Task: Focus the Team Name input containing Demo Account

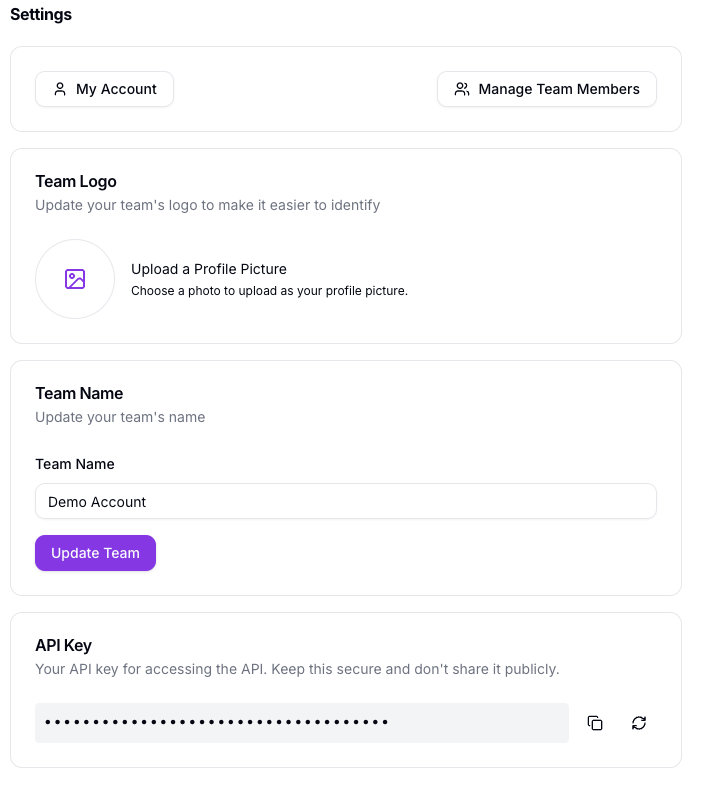Action: click(345, 502)
